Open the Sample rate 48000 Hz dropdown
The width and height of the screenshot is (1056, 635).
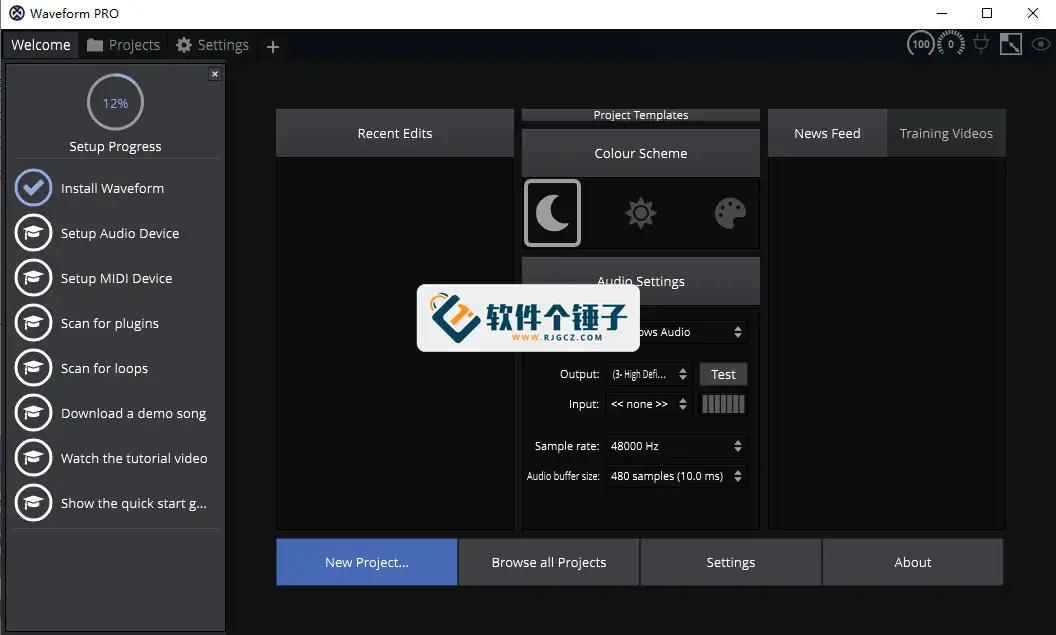pos(676,446)
